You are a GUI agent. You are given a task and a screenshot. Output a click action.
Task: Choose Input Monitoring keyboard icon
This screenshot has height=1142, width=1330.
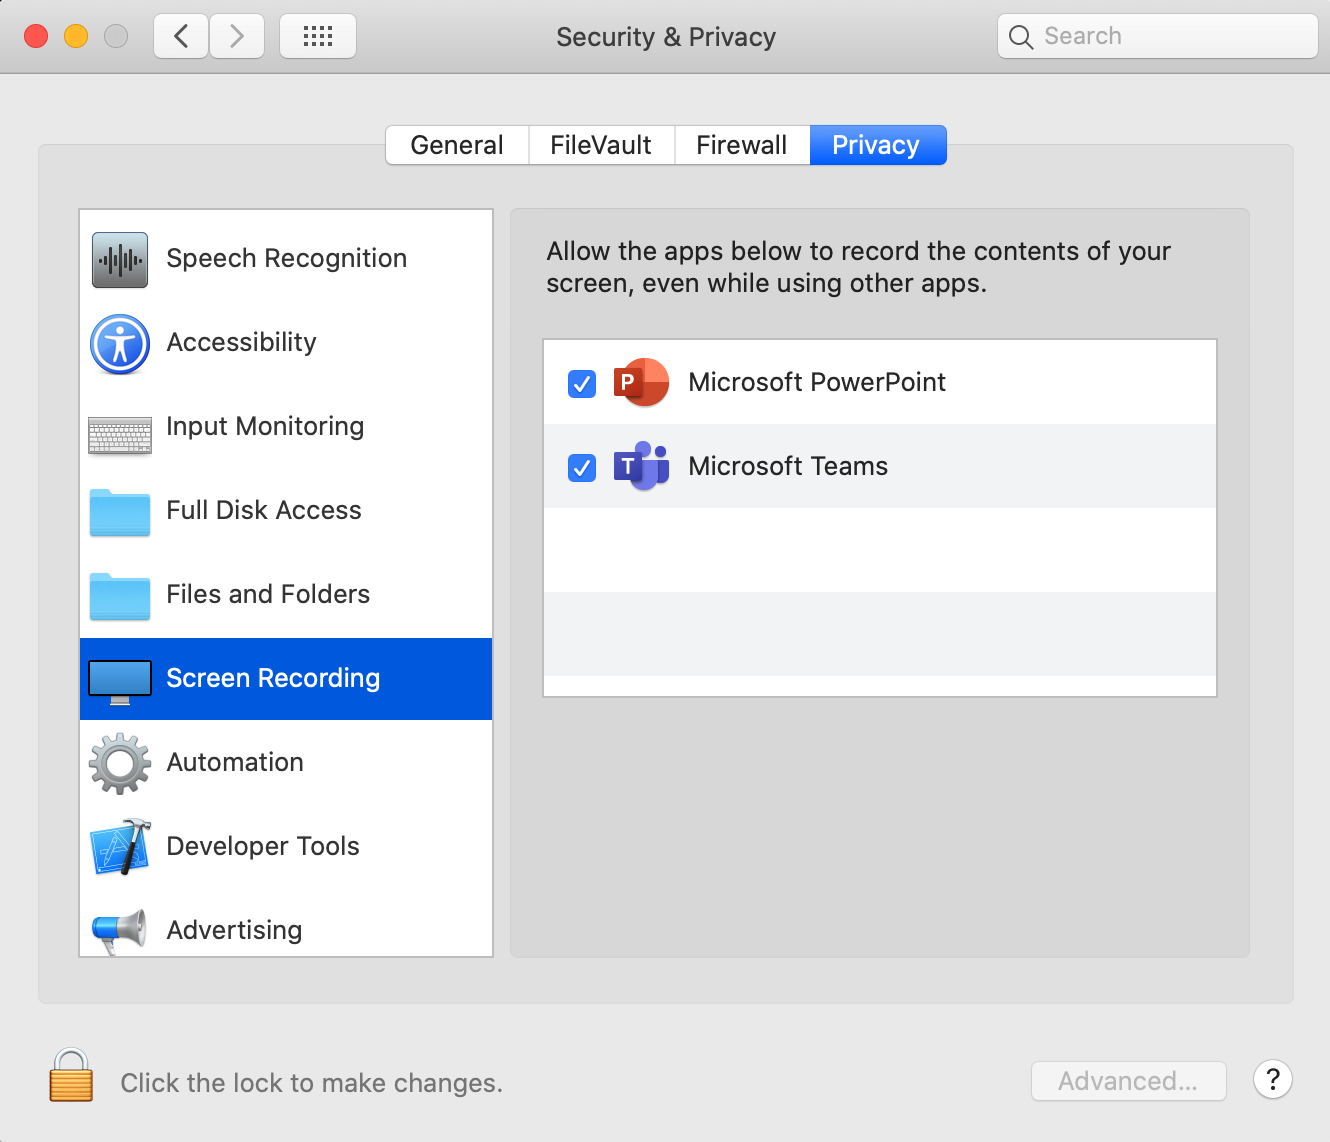(x=120, y=435)
